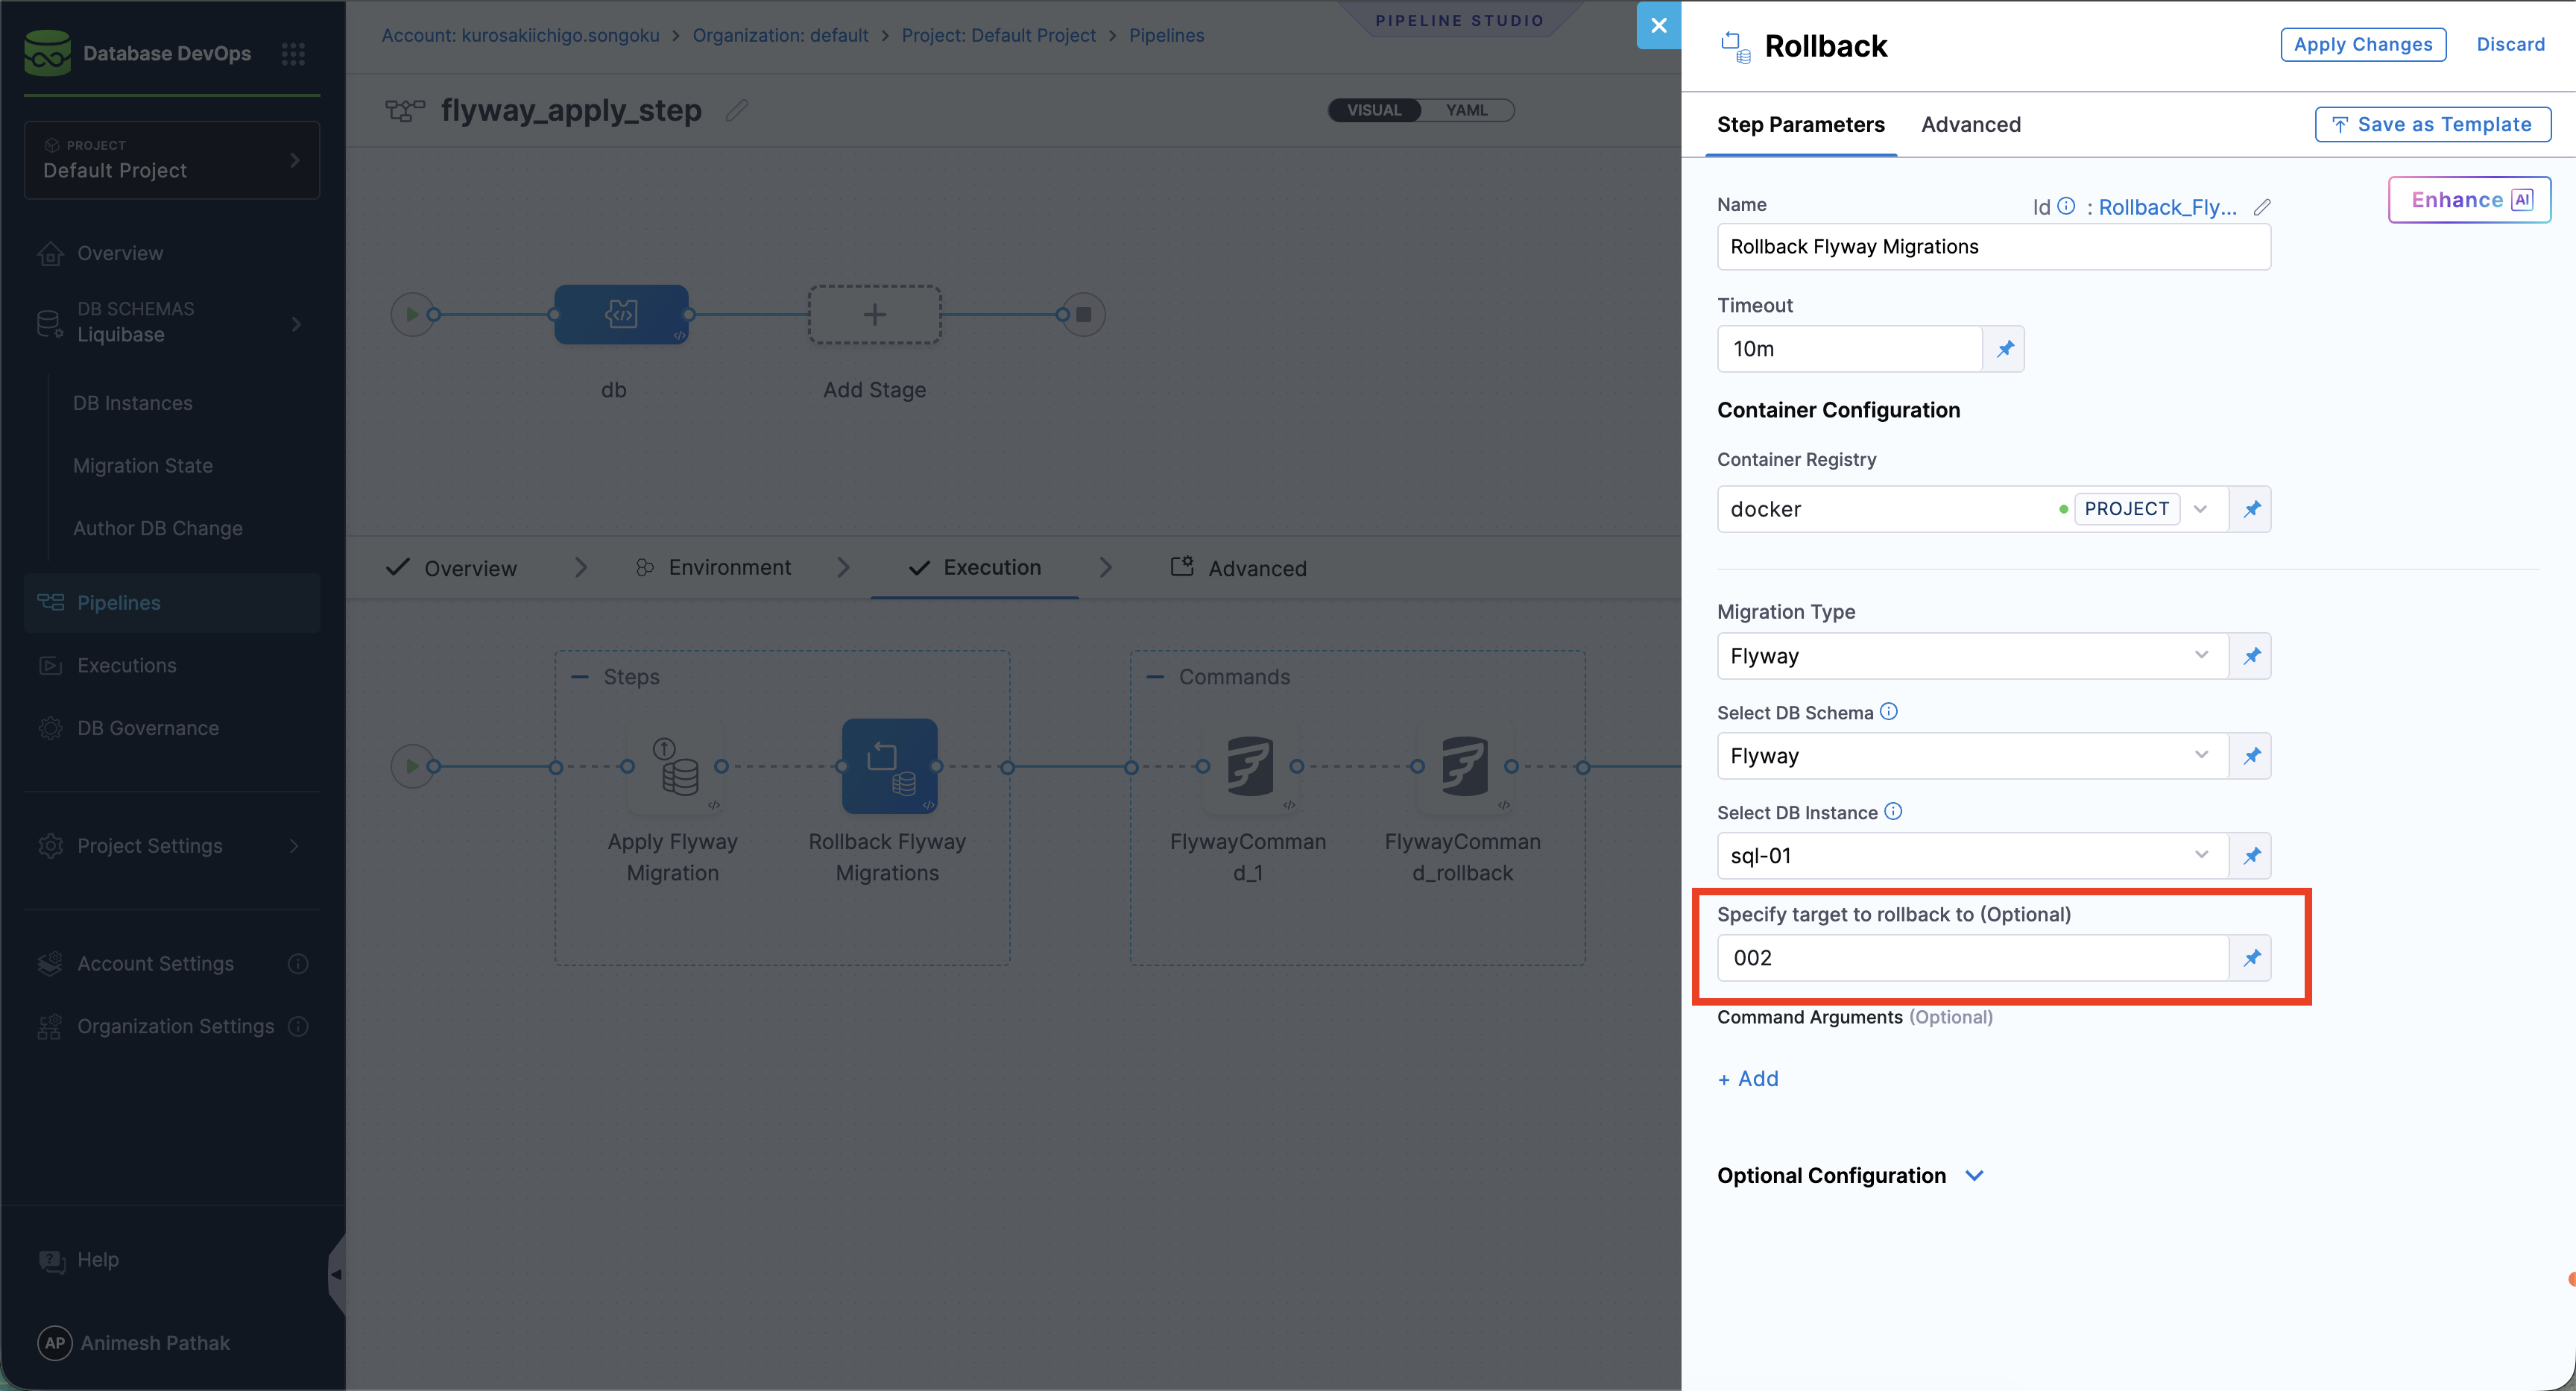
Task: Click the pin icon next to Migration Type
Action: [2251, 656]
